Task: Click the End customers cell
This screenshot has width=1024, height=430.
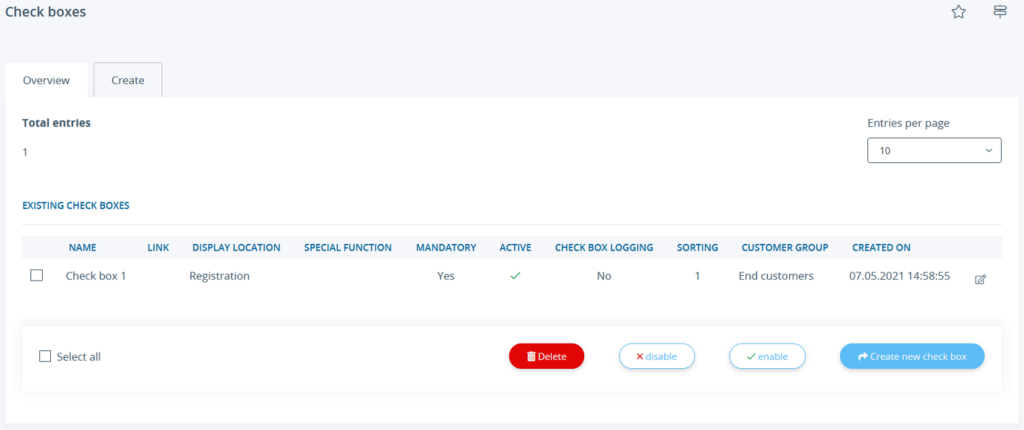Action: coord(776,276)
